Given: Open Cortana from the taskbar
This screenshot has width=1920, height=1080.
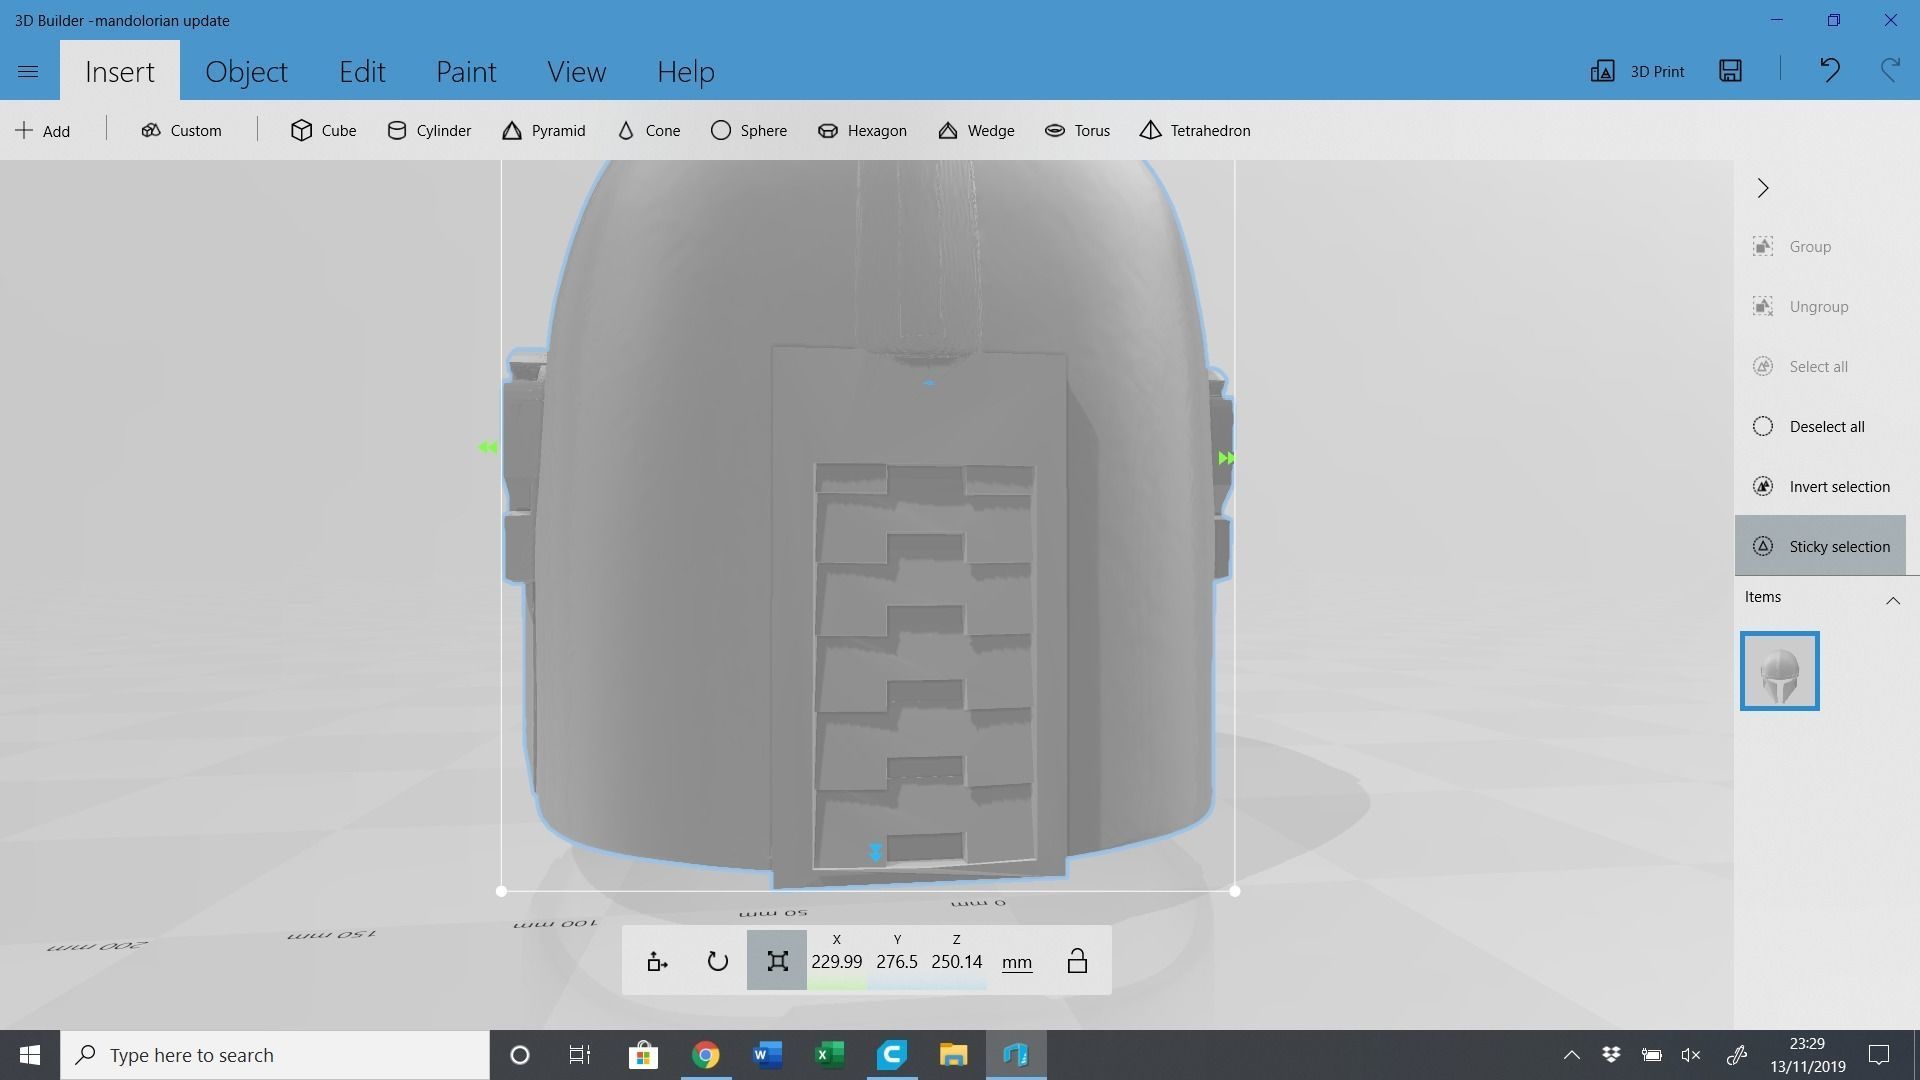Looking at the screenshot, I should (519, 1055).
